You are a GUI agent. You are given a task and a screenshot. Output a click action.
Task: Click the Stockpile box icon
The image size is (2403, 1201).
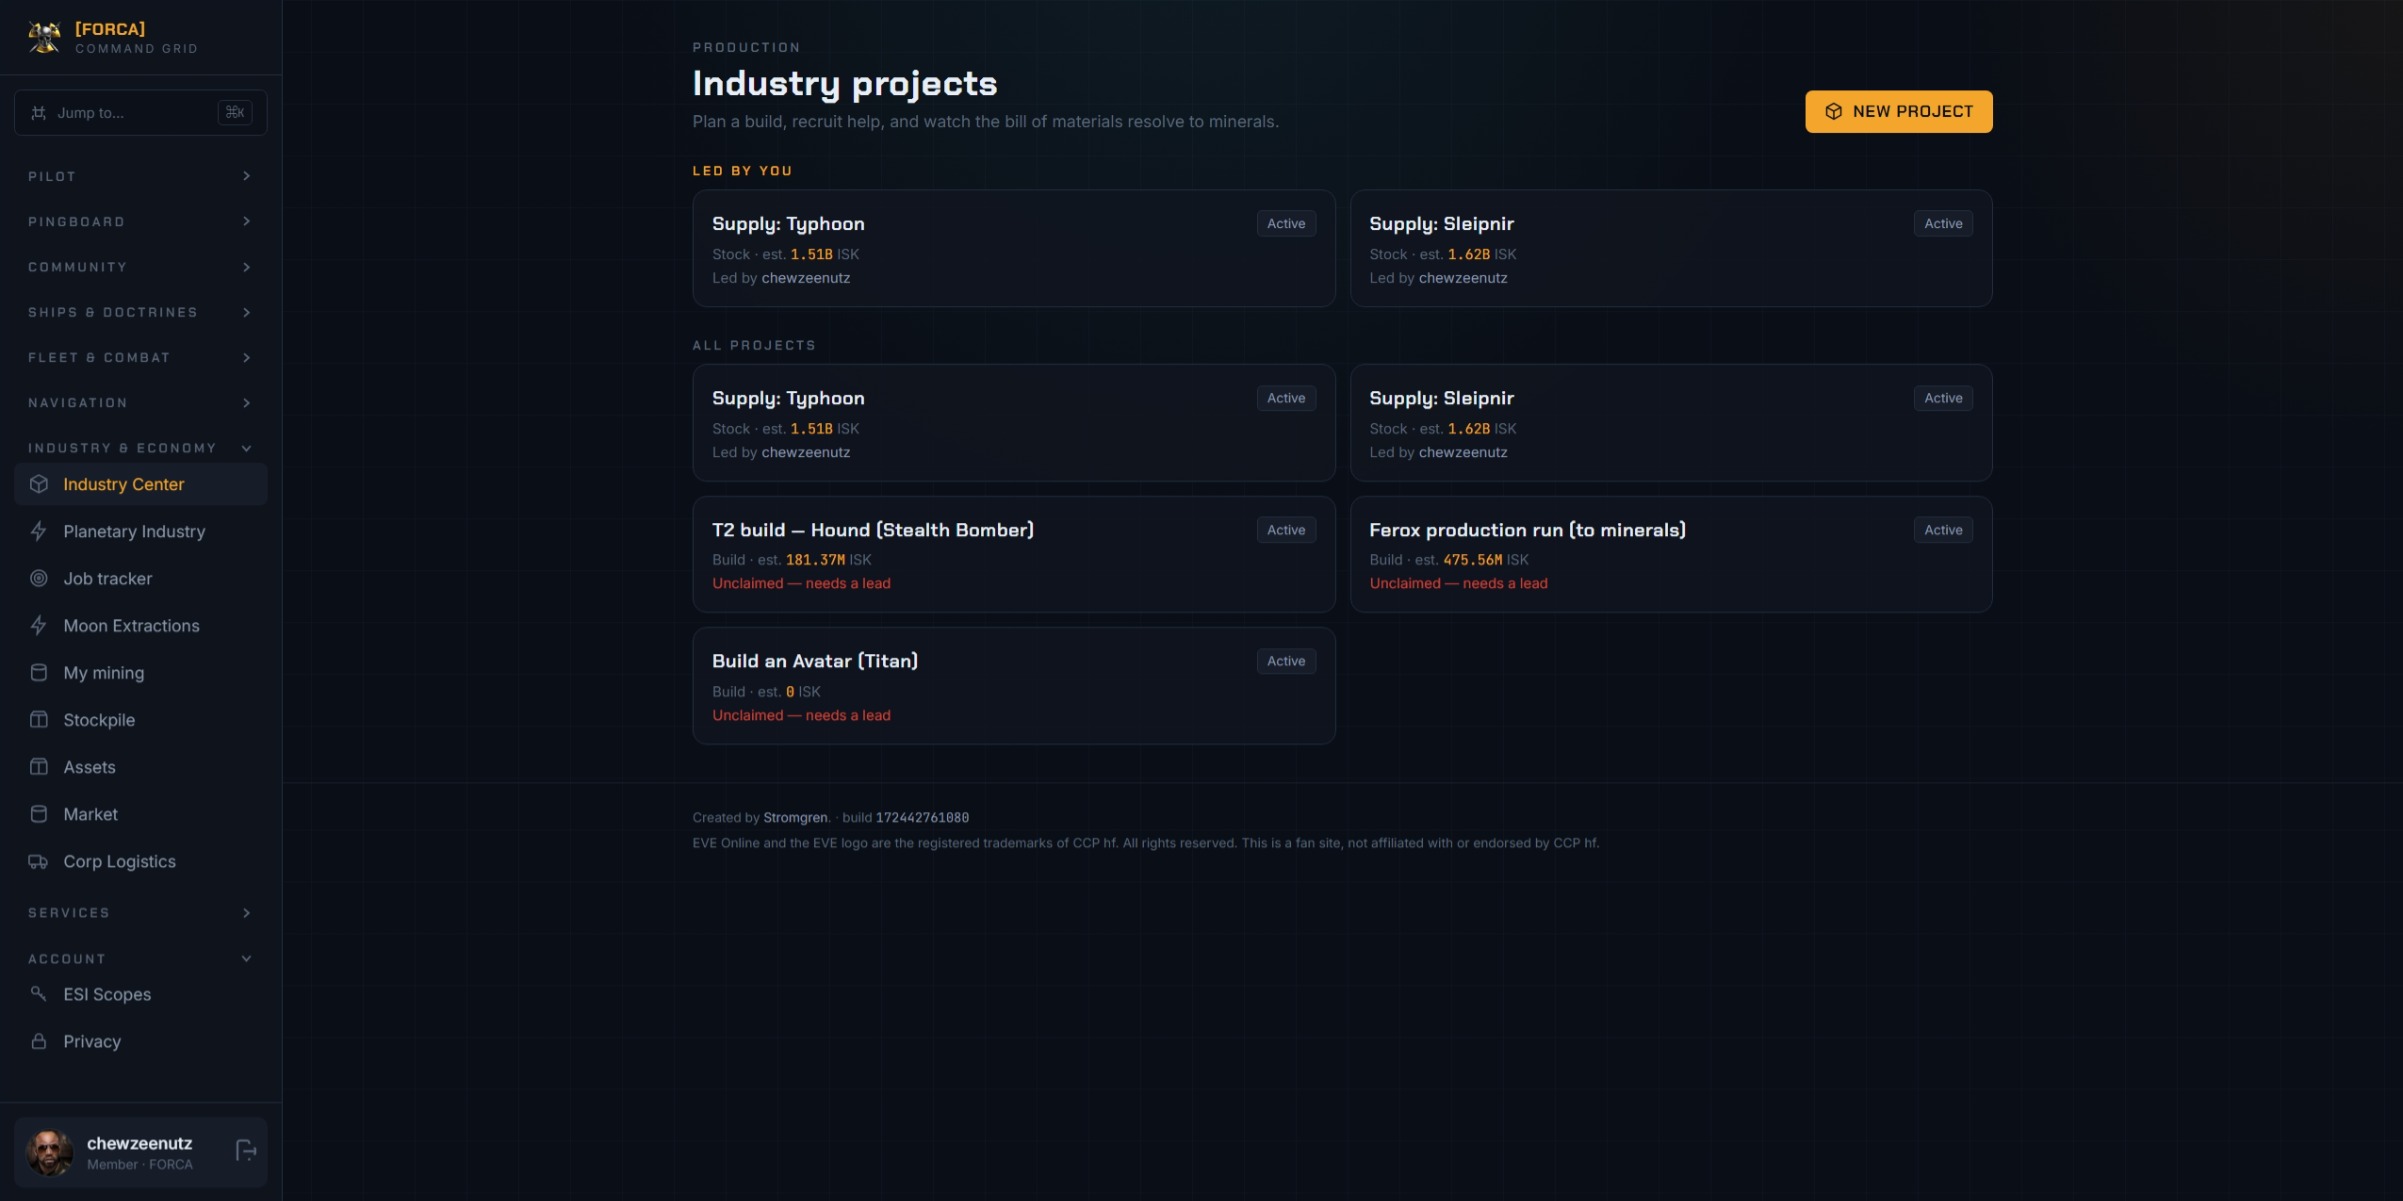39,719
